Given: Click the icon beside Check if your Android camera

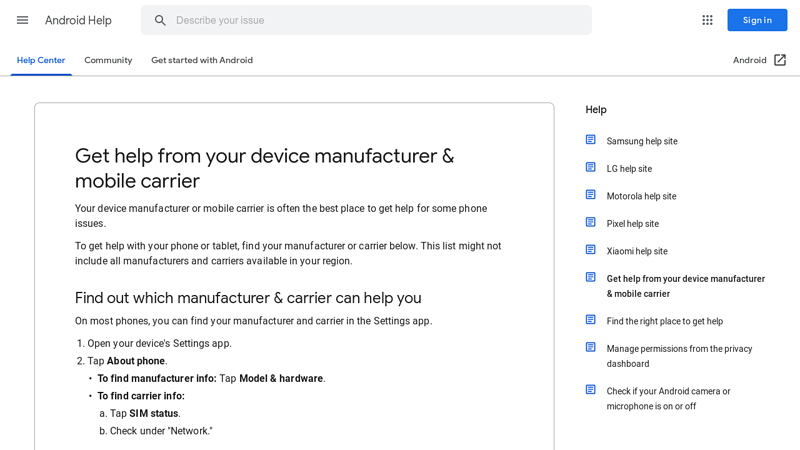Looking at the screenshot, I should [590, 390].
